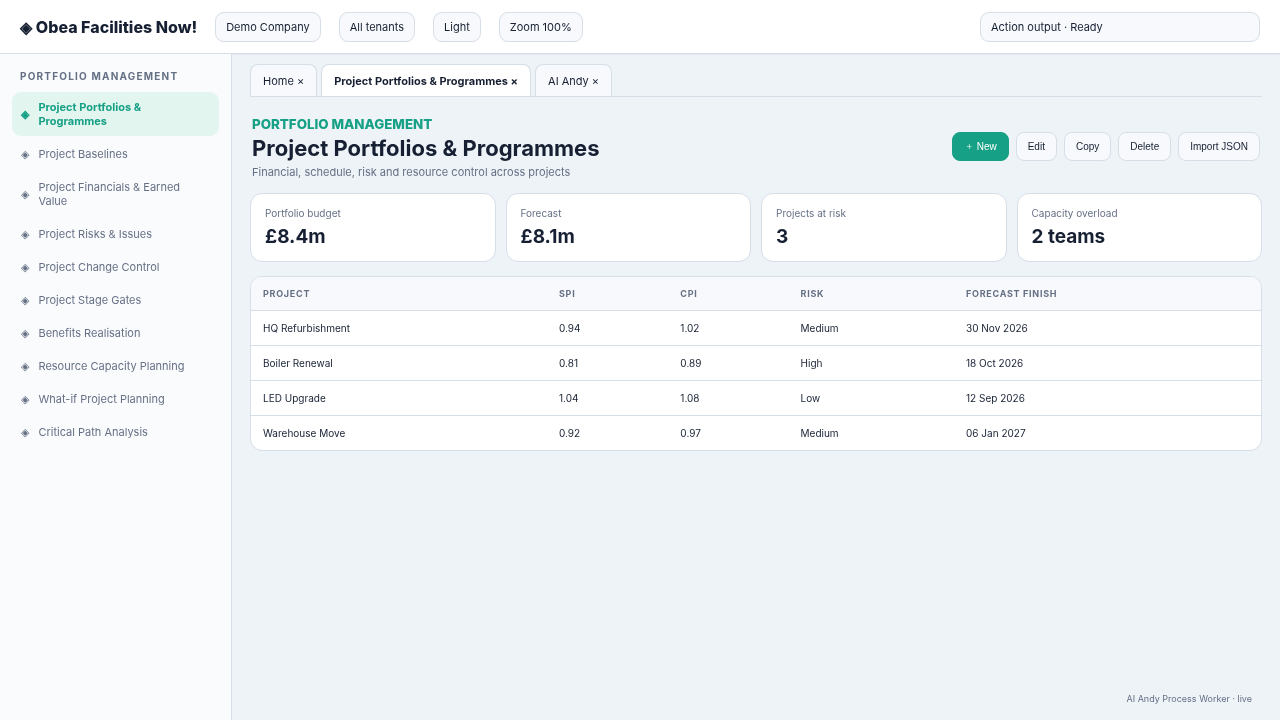Open Benefits Realisation page
Image resolution: width=1280 pixels, height=720 pixels.
click(115, 333)
